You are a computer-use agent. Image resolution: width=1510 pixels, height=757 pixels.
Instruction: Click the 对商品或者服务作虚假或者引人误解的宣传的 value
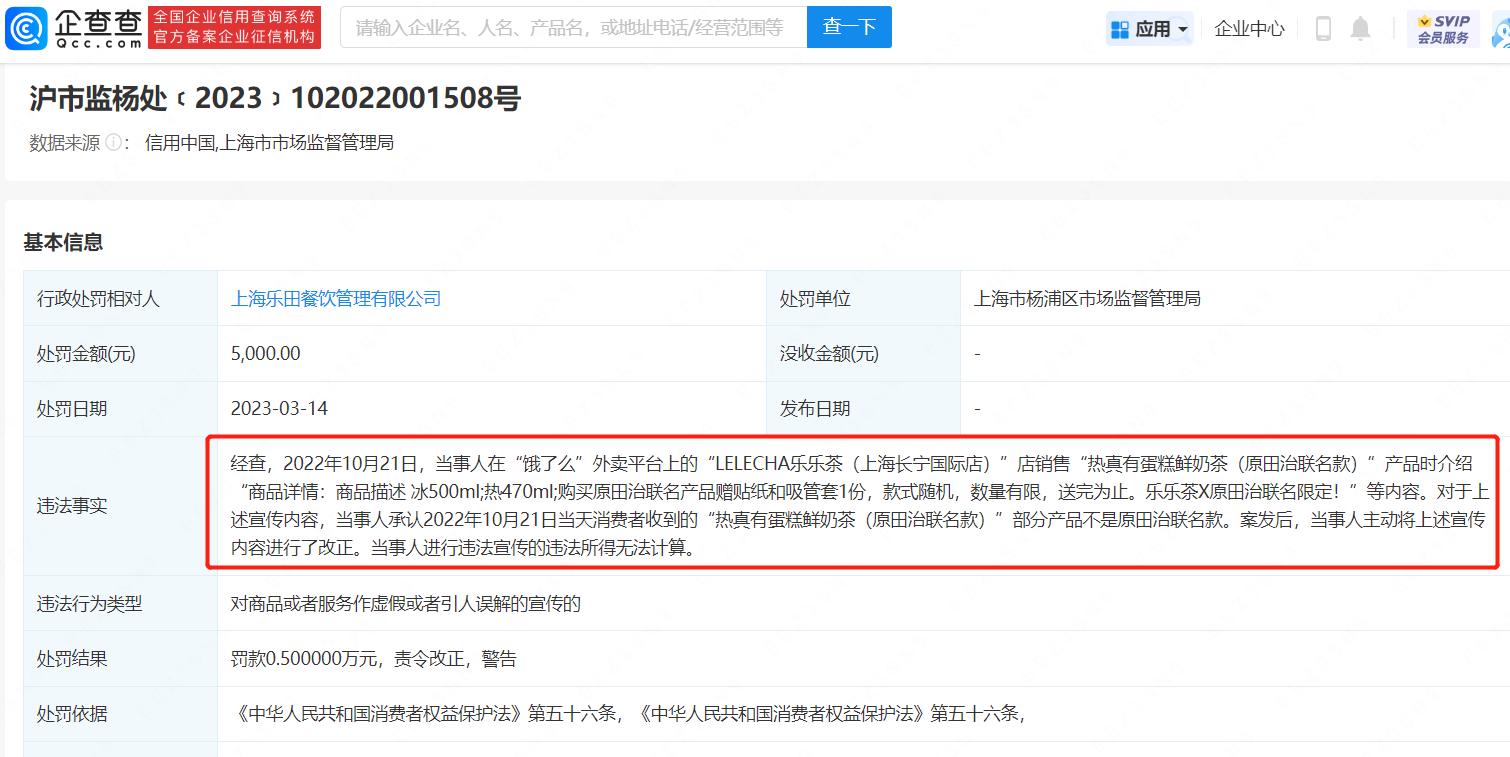406,603
